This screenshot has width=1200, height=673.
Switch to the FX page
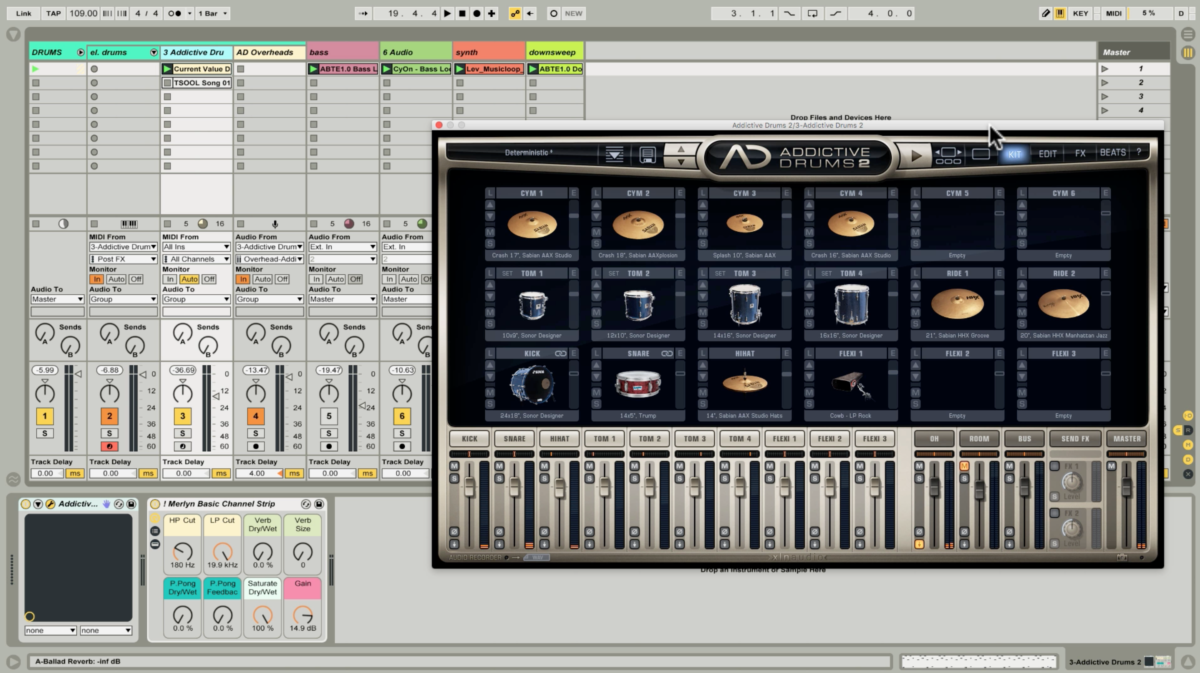(1080, 154)
